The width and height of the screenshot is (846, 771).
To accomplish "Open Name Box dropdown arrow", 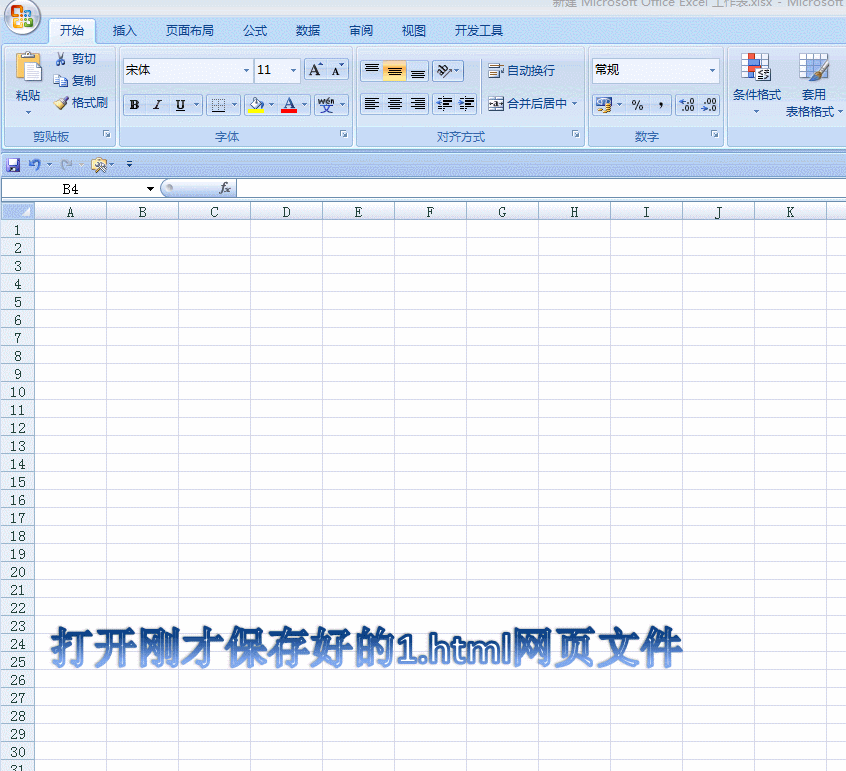I will tap(150, 189).
